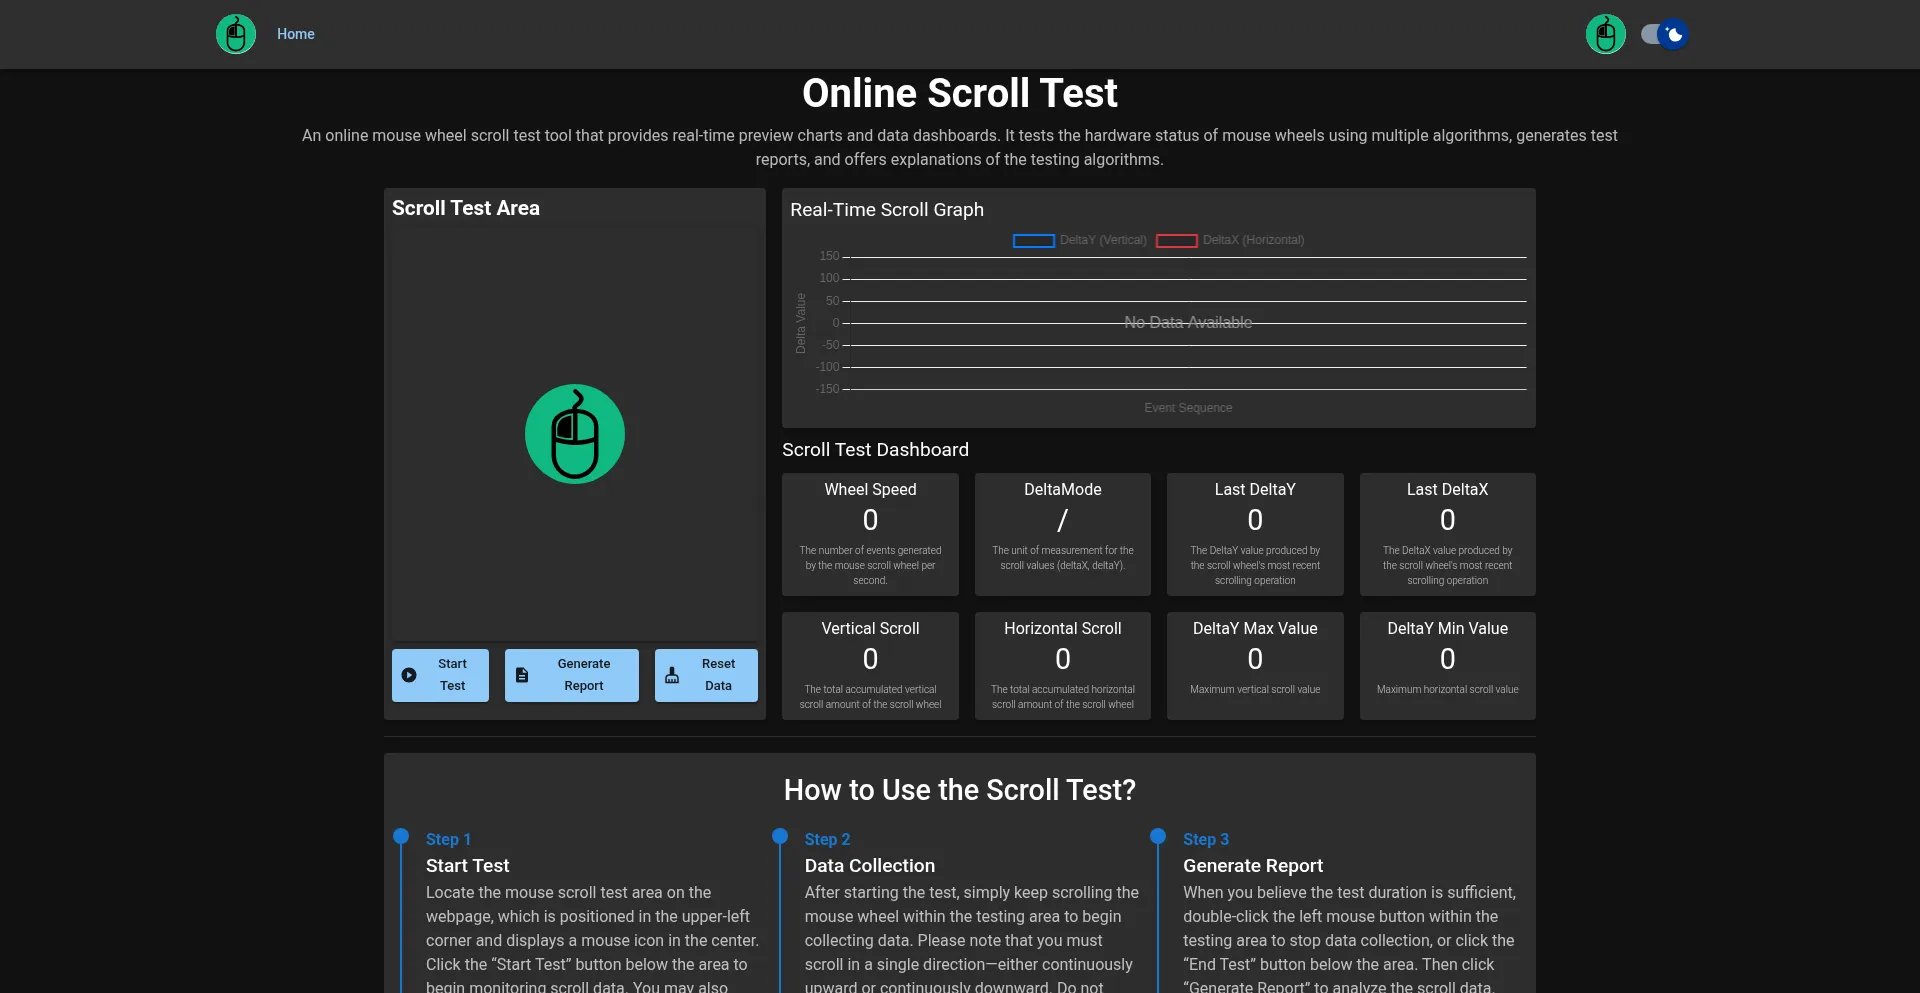The width and height of the screenshot is (1920, 993).
Task: Click the broom icon on the Reset Data button
Action: pos(671,676)
